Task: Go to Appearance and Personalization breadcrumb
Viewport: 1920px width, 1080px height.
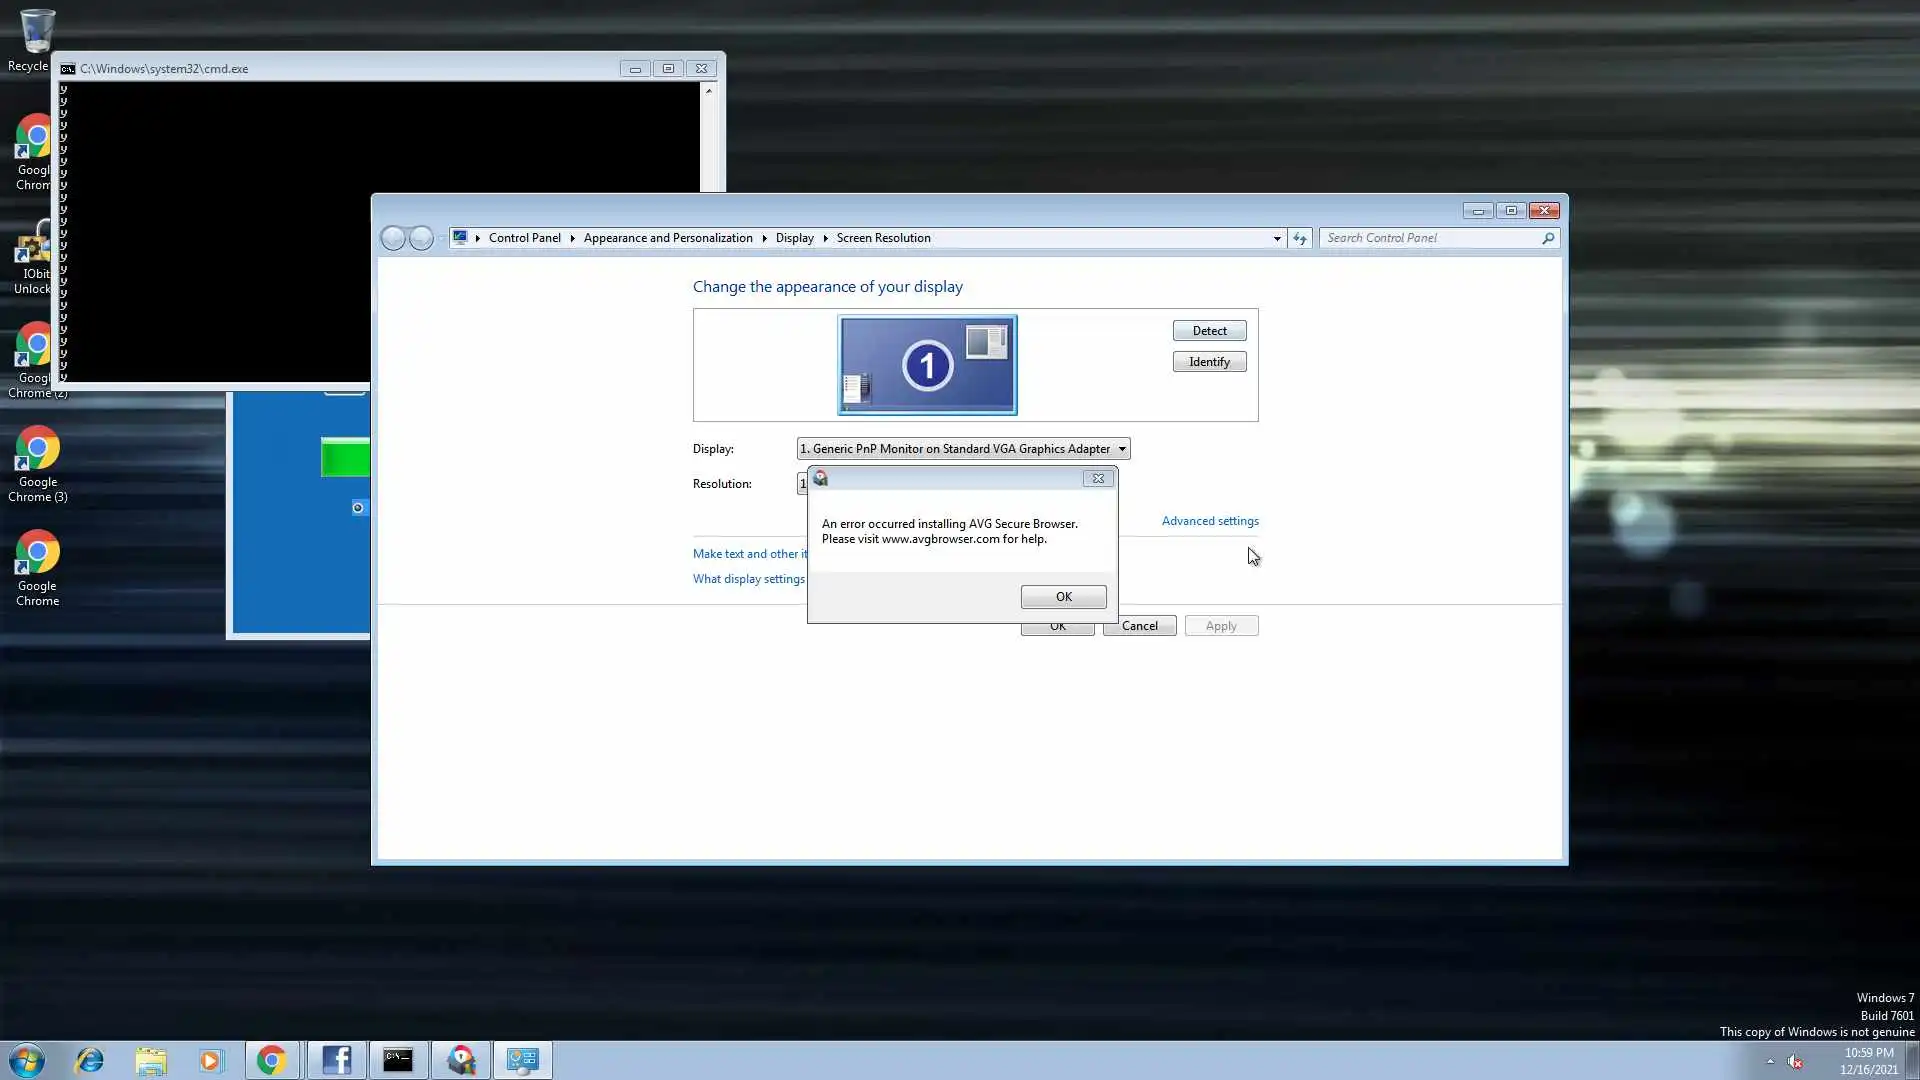Action: 667,238
